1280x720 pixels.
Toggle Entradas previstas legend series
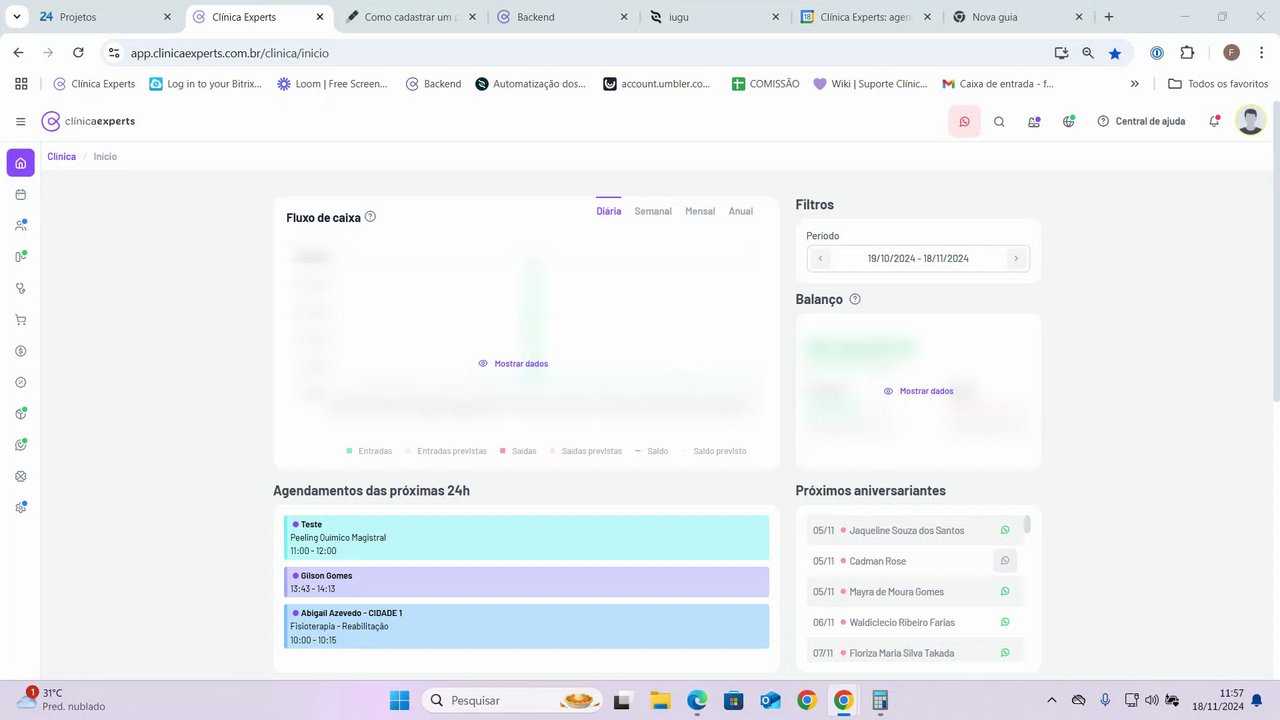click(446, 451)
